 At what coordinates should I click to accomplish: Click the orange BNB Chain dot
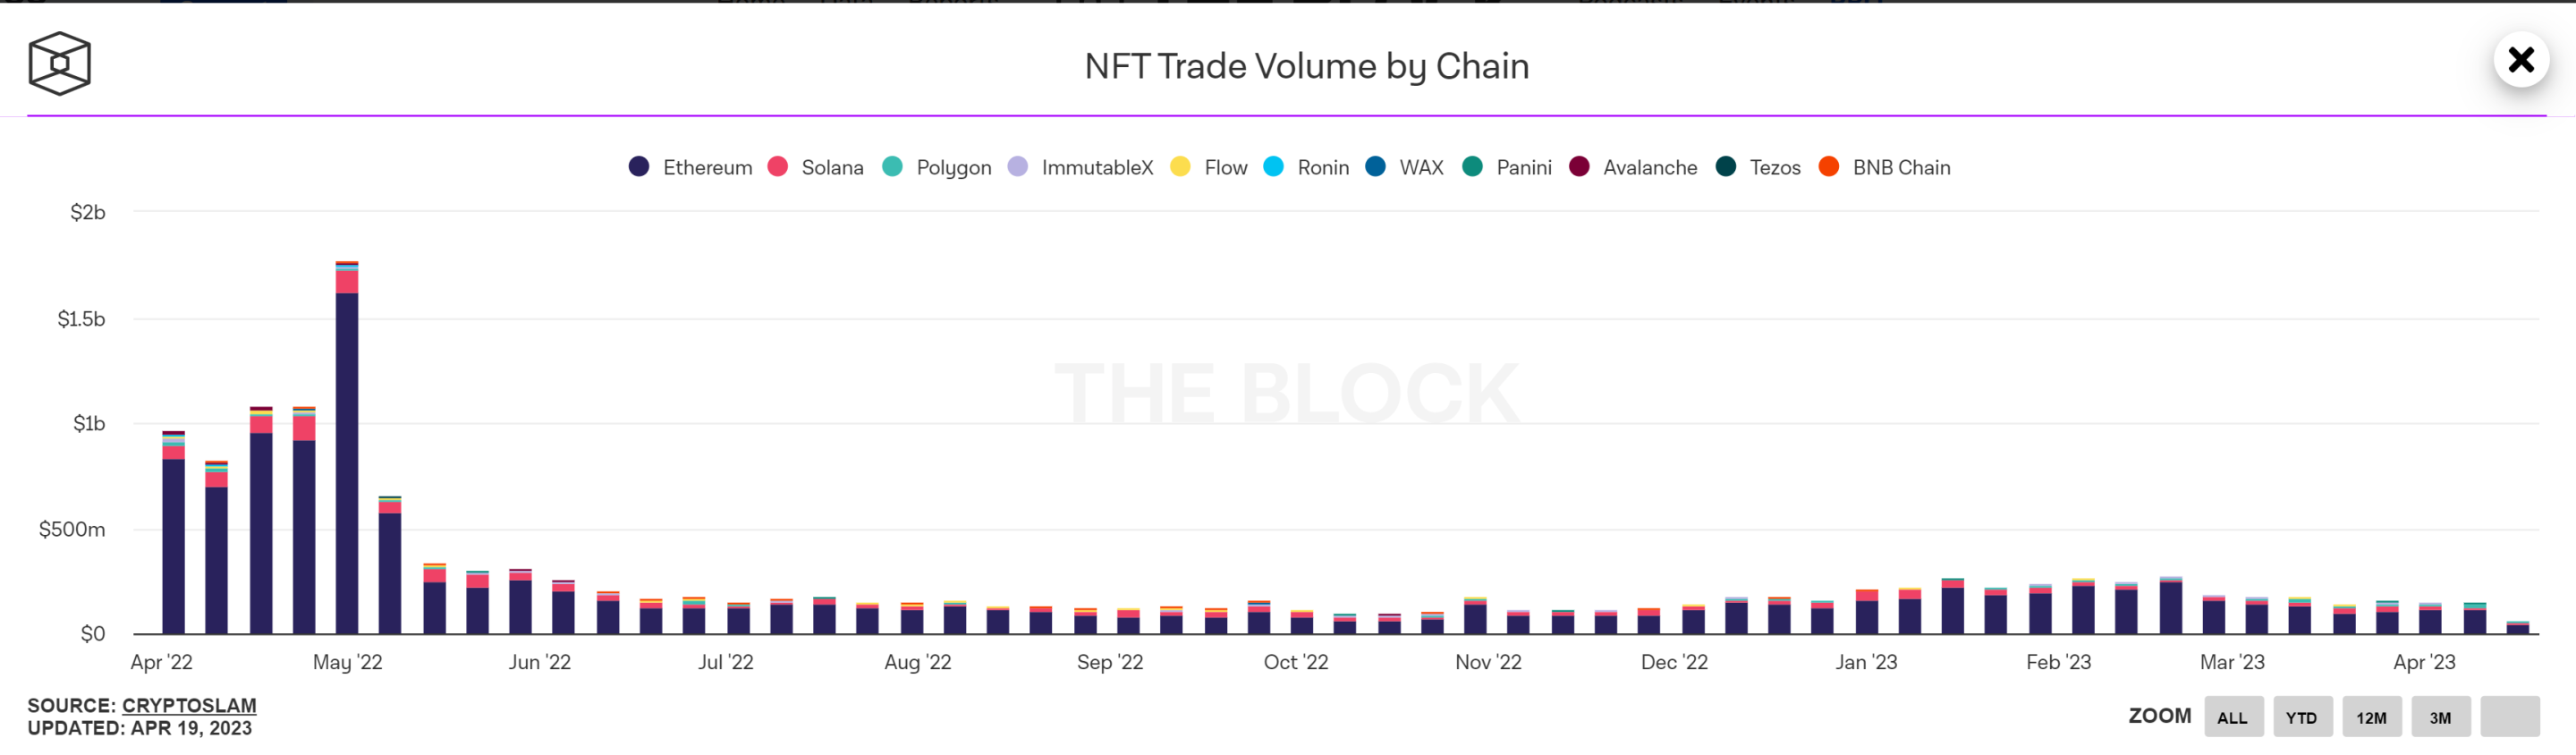[1828, 167]
